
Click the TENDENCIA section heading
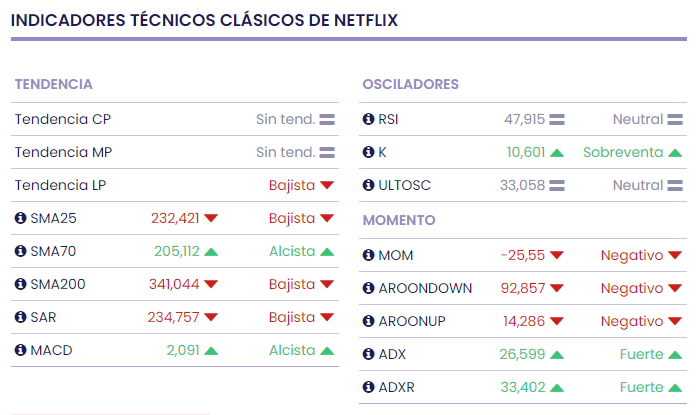pyautogui.click(x=53, y=84)
